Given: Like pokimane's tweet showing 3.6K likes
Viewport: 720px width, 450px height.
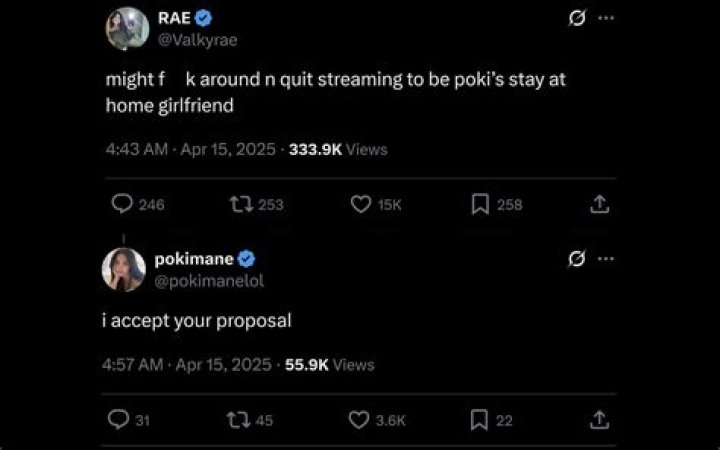Looking at the screenshot, I should 359,420.
